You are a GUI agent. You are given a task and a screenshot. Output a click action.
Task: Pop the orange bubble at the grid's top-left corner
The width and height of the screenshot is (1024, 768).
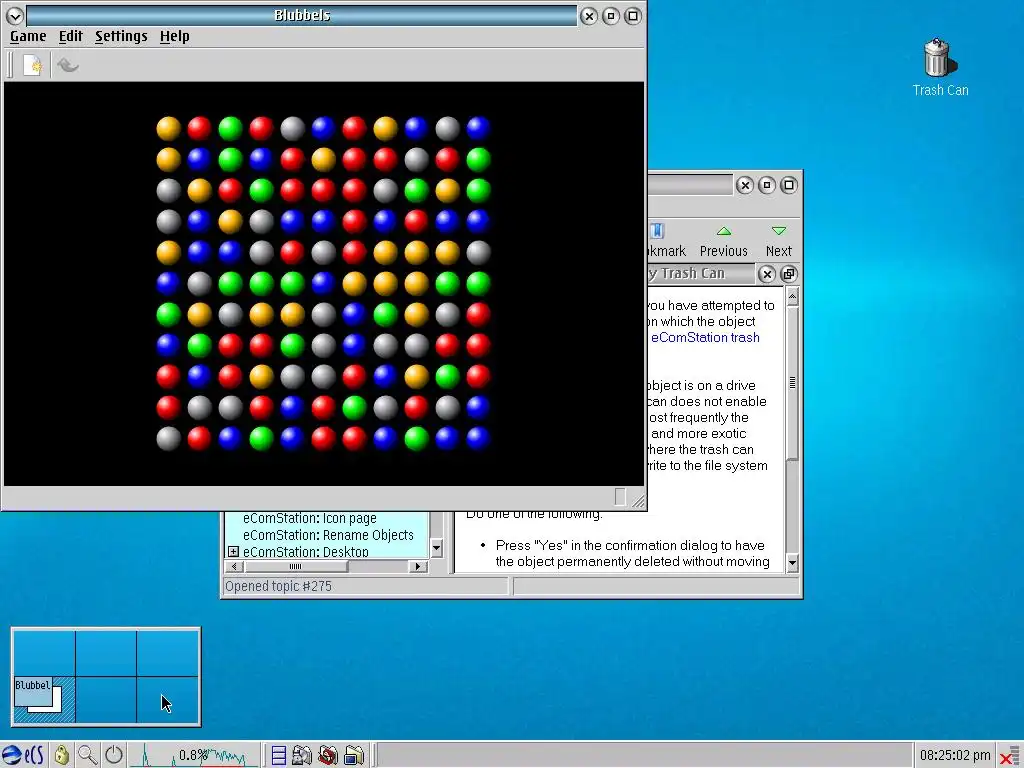point(168,128)
